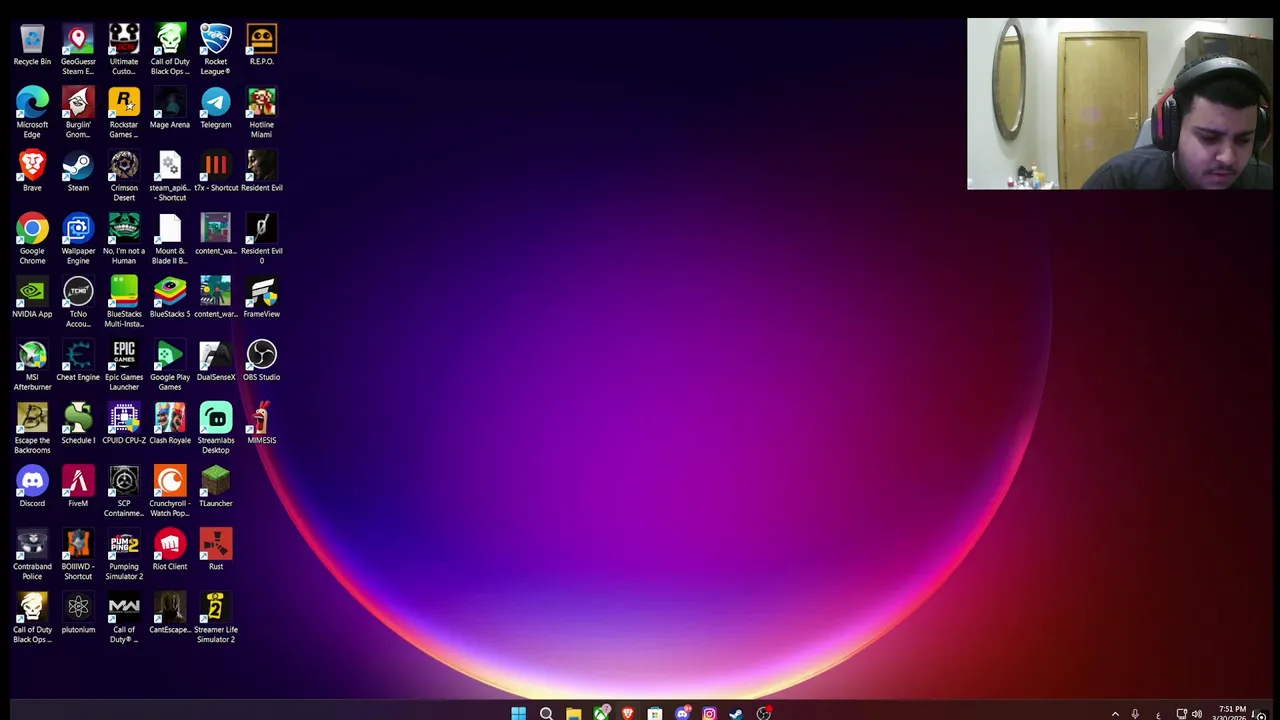Launch TLauncher Minecraft shortcut
The image size is (1280, 720).
point(216,487)
